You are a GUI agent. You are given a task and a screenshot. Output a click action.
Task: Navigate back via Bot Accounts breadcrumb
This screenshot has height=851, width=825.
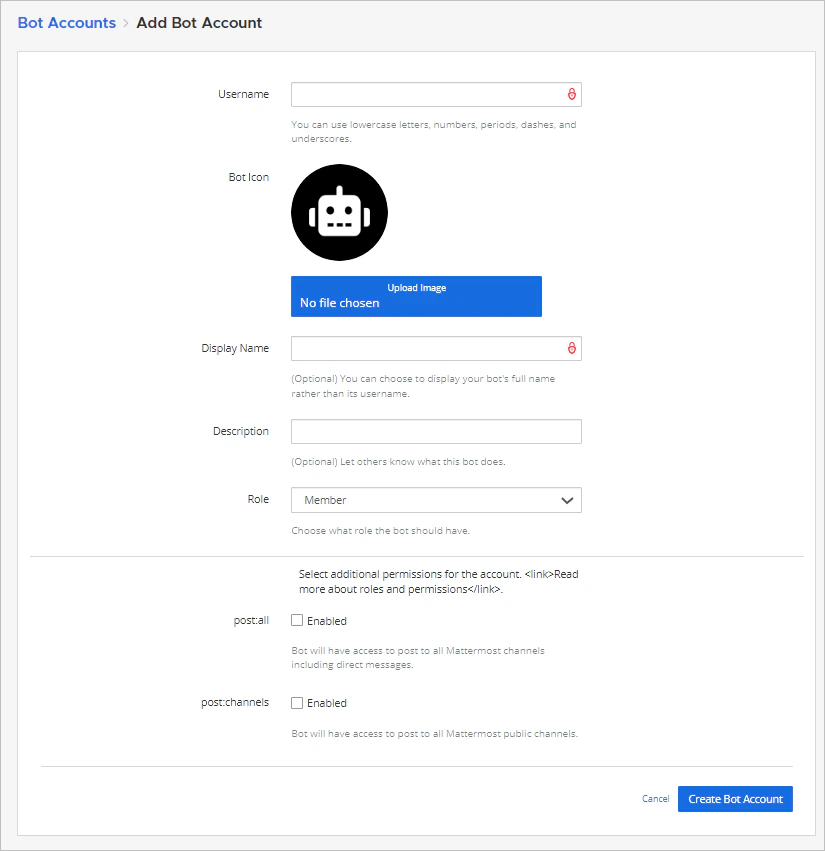pos(66,22)
